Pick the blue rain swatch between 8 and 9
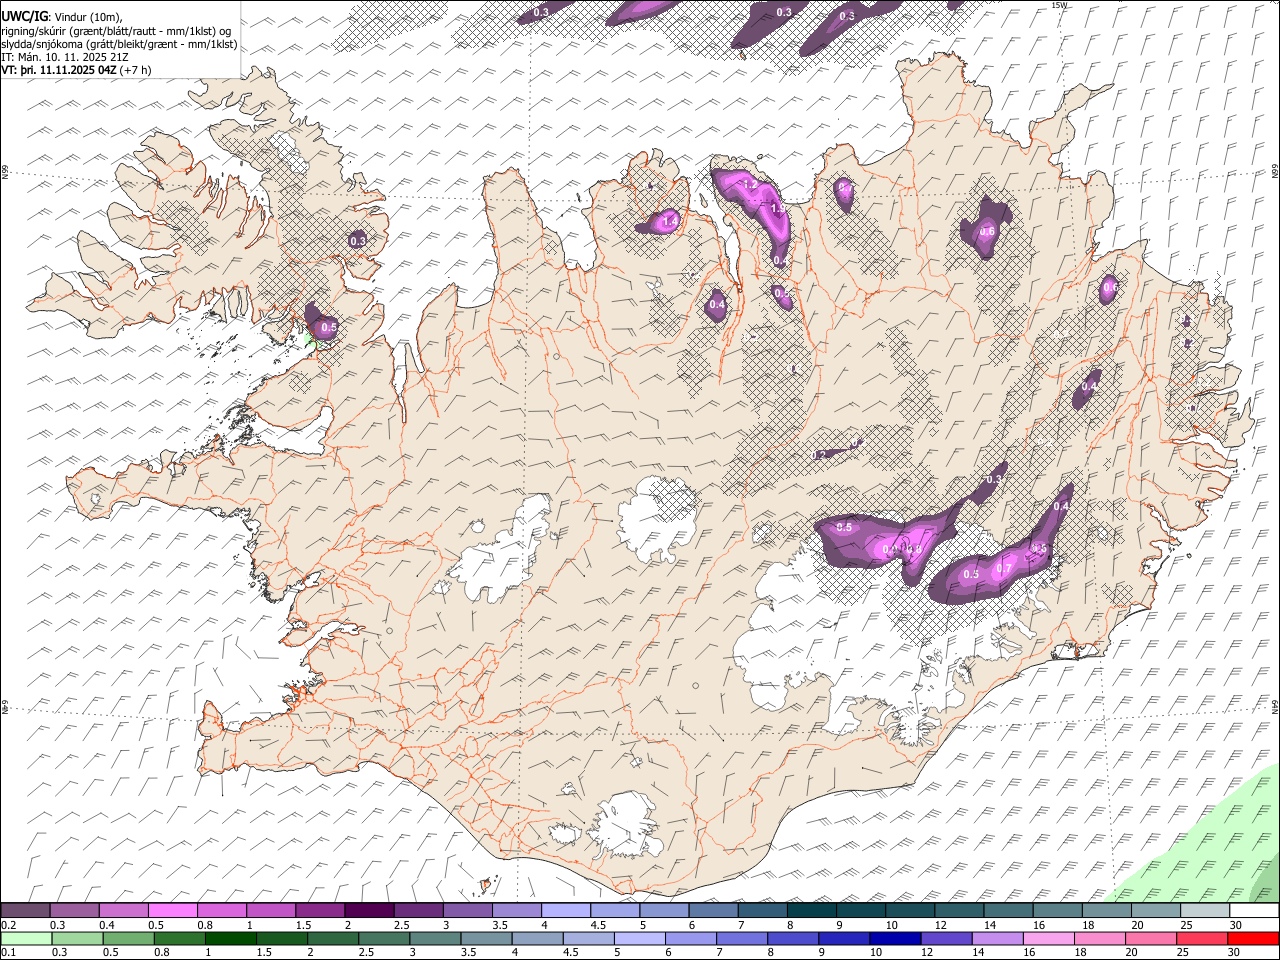 (x=792, y=938)
